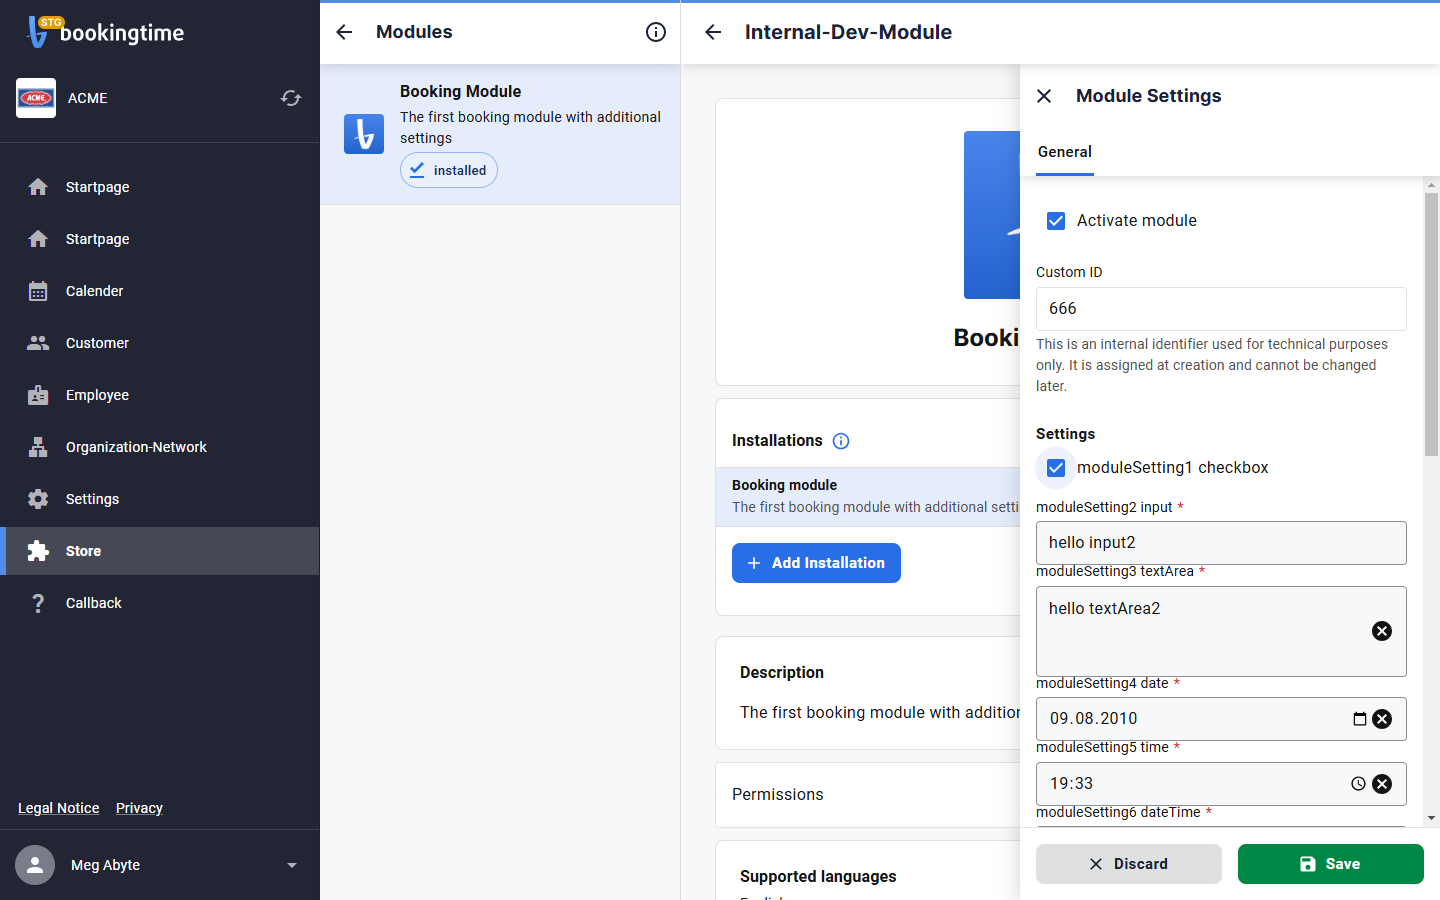Toggle the moduleSetting1 checkbox
This screenshot has width=1440, height=900.
click(x=1056, y=468)
